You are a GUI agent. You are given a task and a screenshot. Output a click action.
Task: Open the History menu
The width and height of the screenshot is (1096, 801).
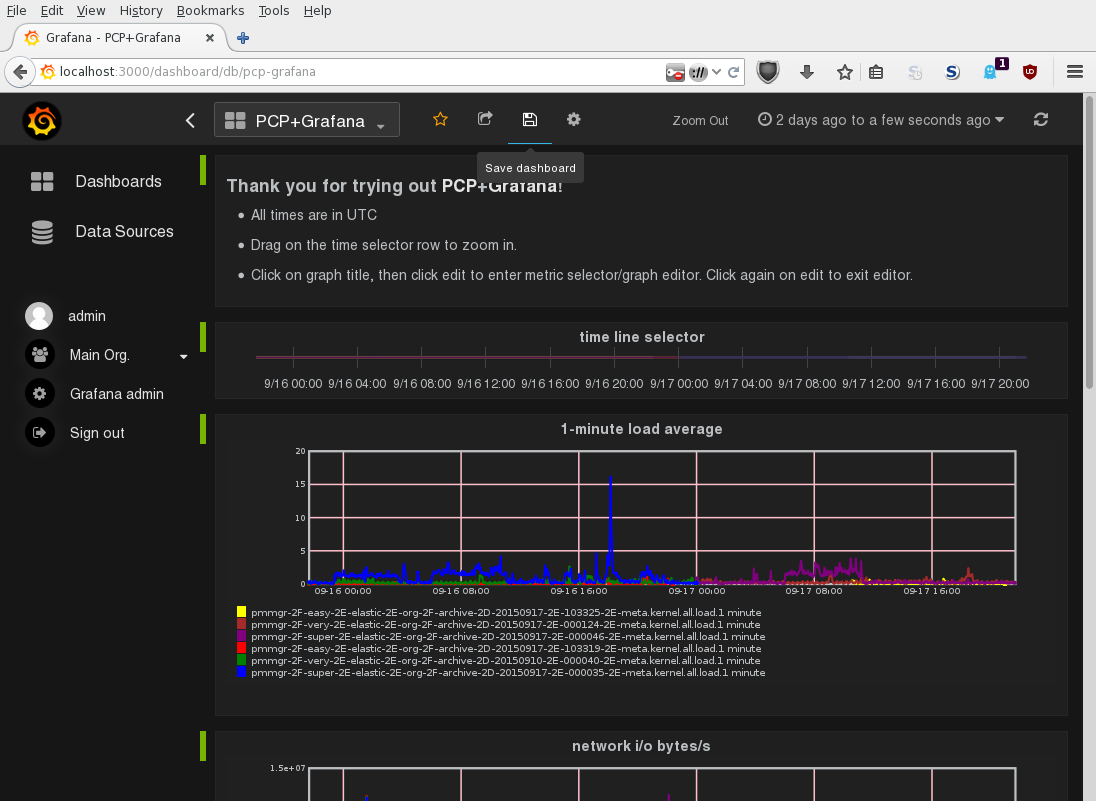coord(140,10)
